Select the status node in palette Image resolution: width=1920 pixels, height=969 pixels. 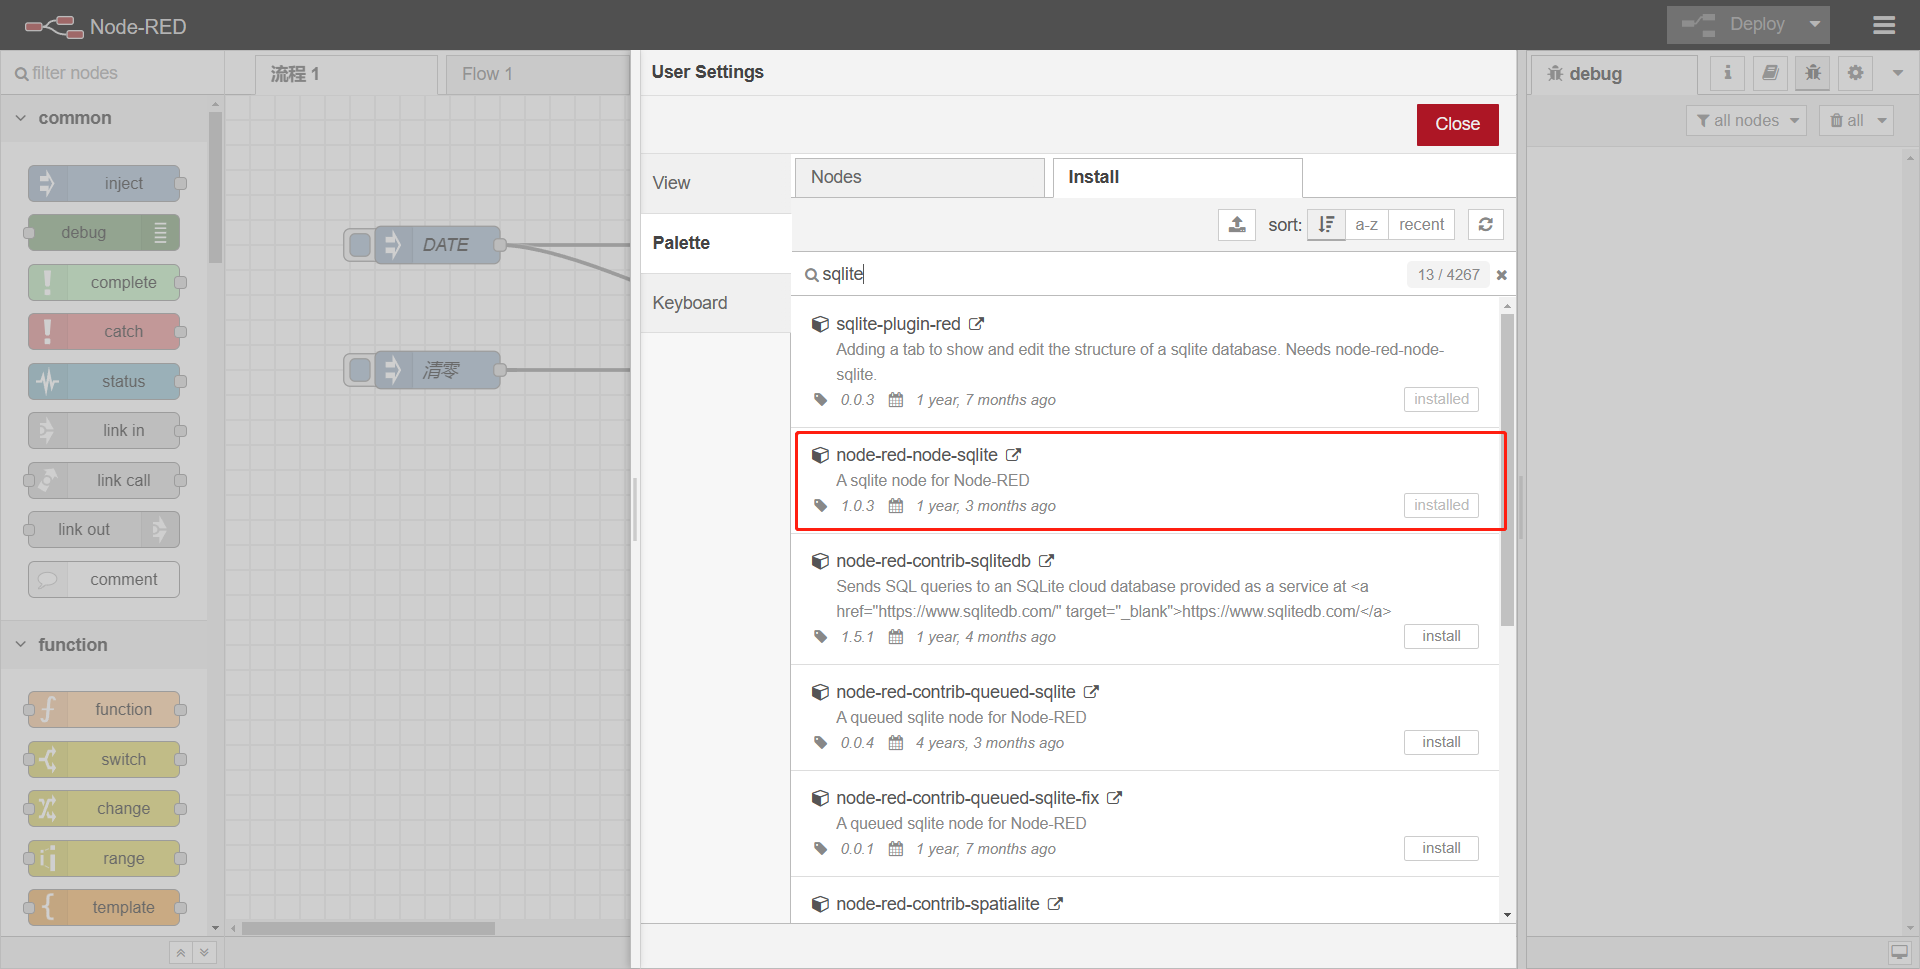(x=105, y=382)
